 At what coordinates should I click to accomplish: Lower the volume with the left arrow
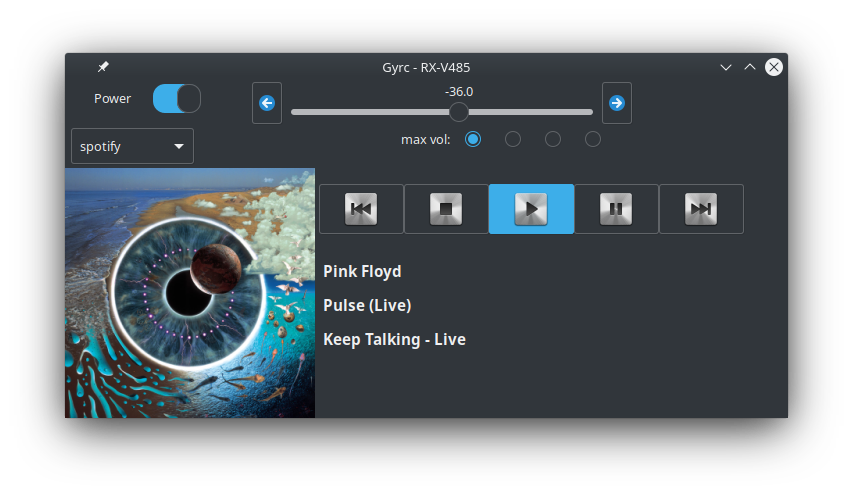pyautogui.click(x=267, y=103)
